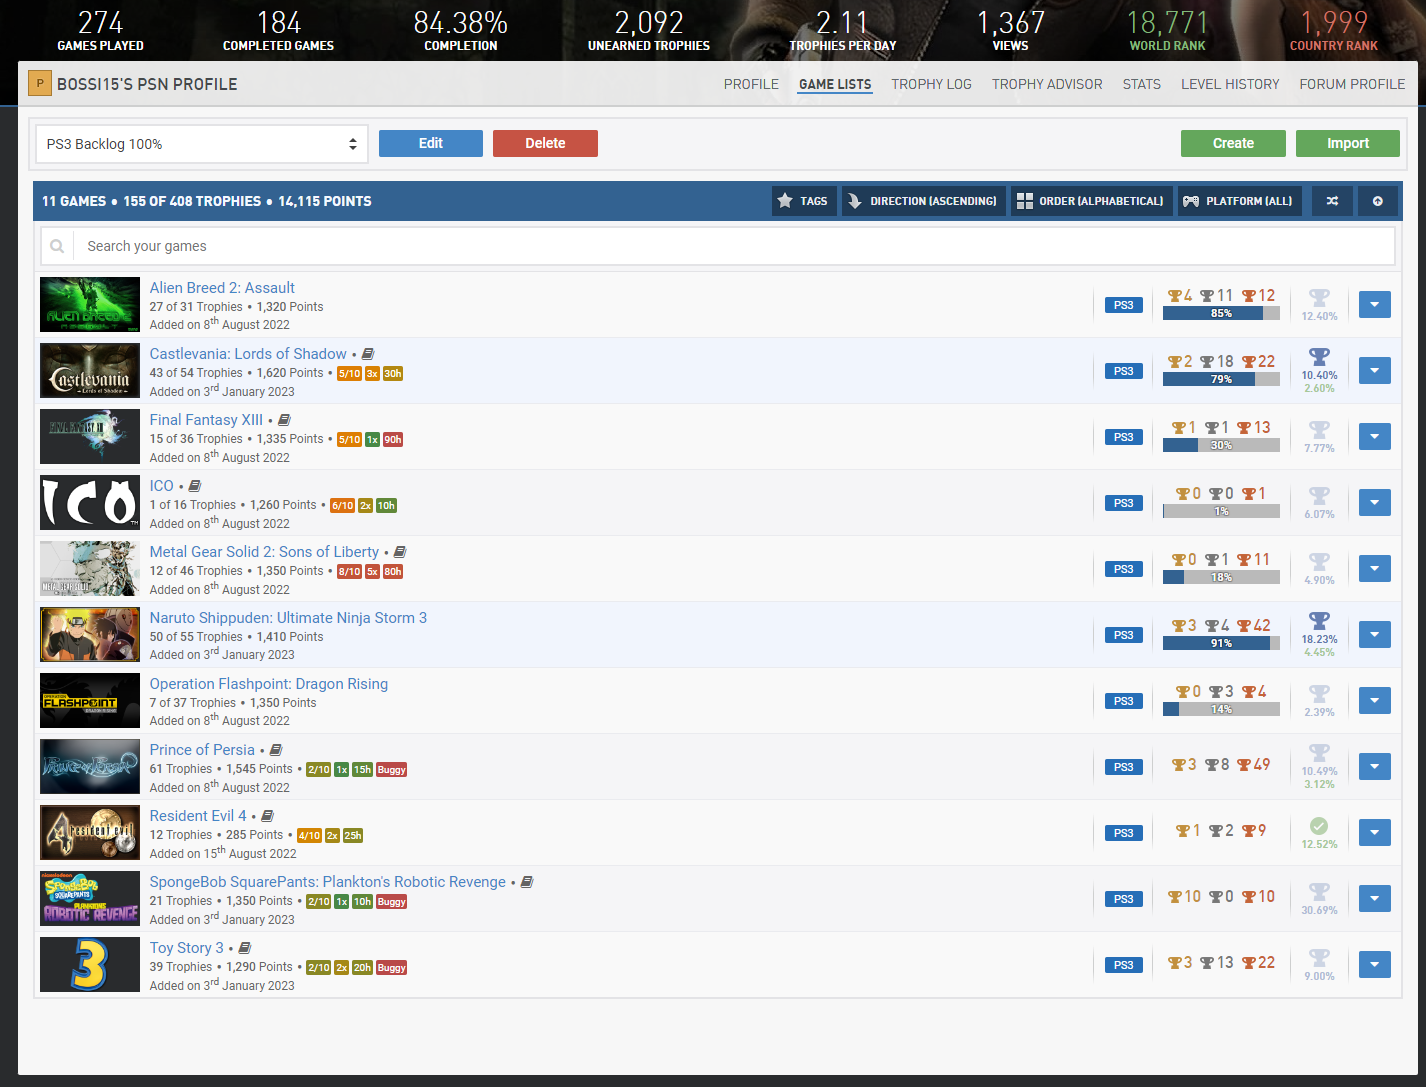
Task: Open the Tags filter
Action: [802, 201]
